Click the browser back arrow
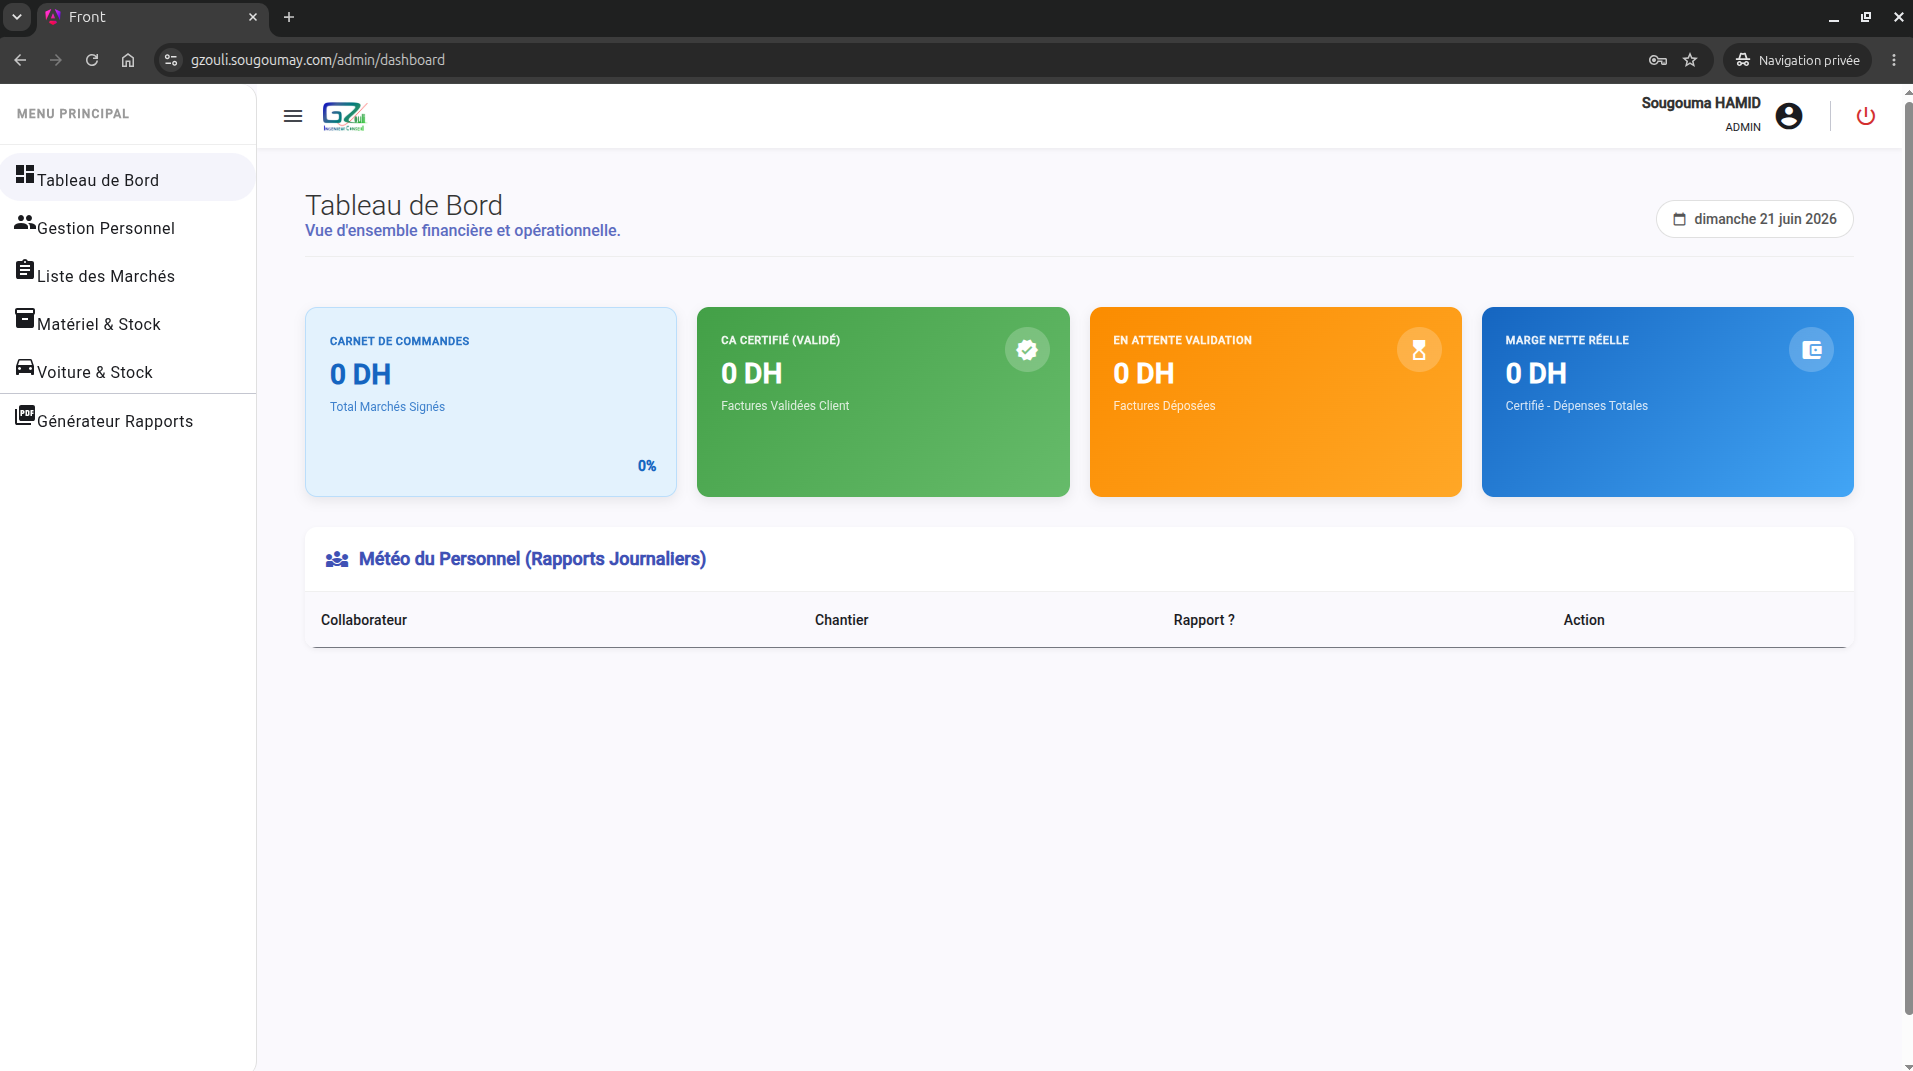This screenshot has height=1071, width=1913. [20, 60]
